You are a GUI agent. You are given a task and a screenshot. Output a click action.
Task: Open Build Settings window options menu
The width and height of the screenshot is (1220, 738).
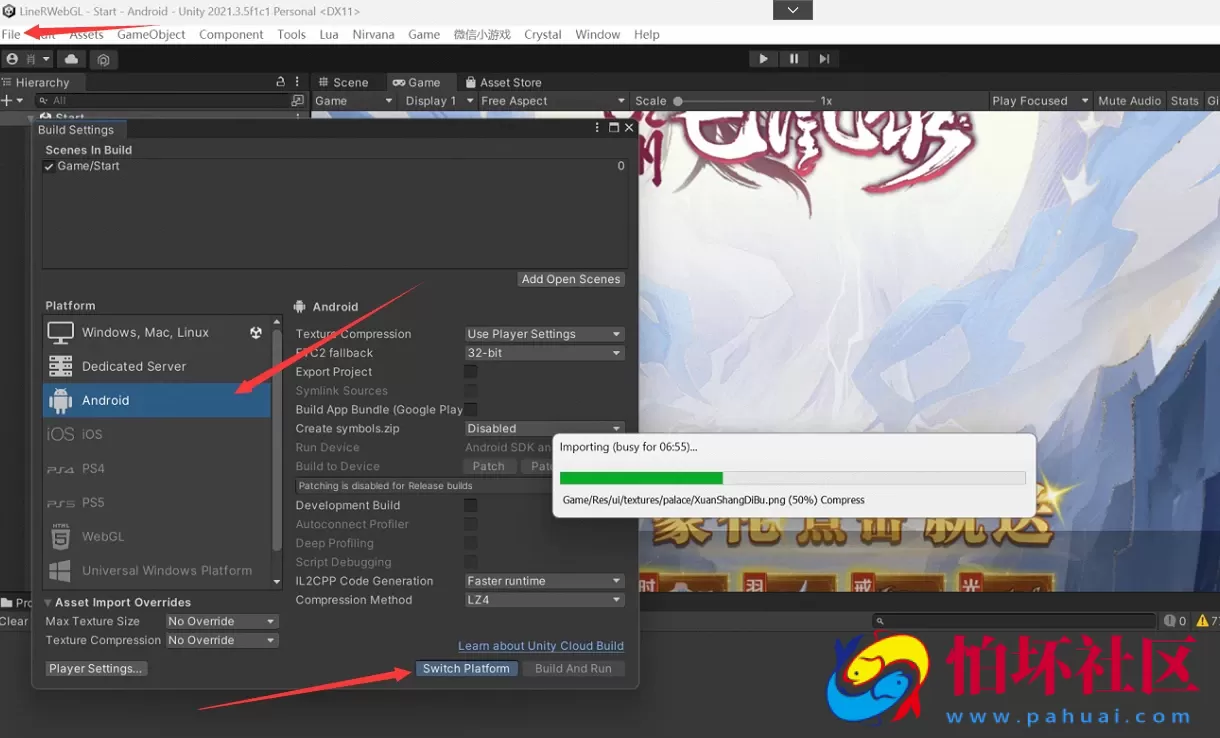[598, 128]
